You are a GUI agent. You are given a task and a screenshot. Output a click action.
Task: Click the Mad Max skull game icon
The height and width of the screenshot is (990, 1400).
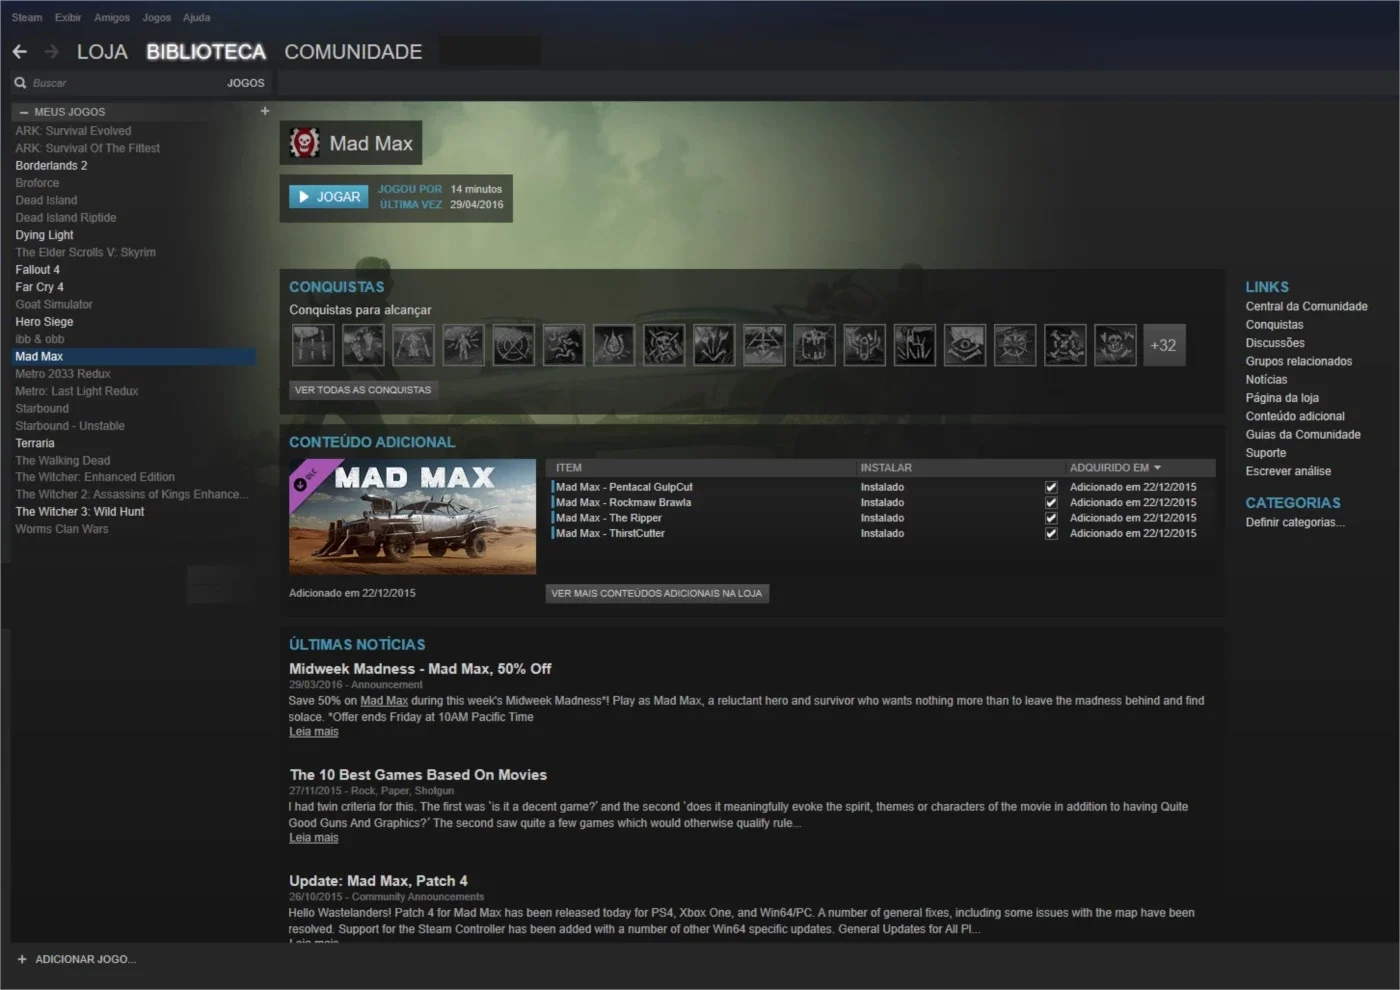(304, 143)
